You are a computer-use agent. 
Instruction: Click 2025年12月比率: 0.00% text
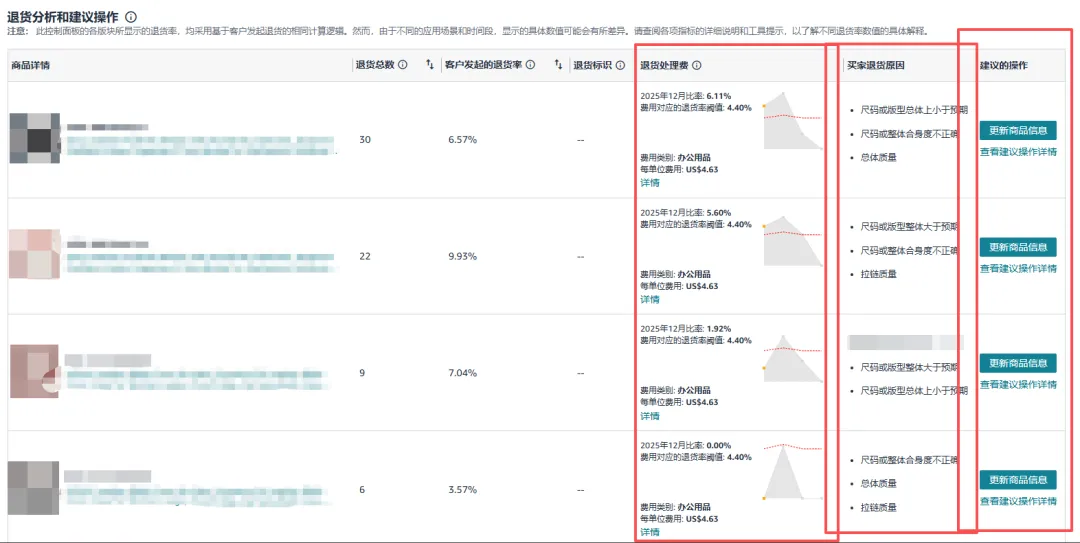pyautogui.click(x=686, y=445)
